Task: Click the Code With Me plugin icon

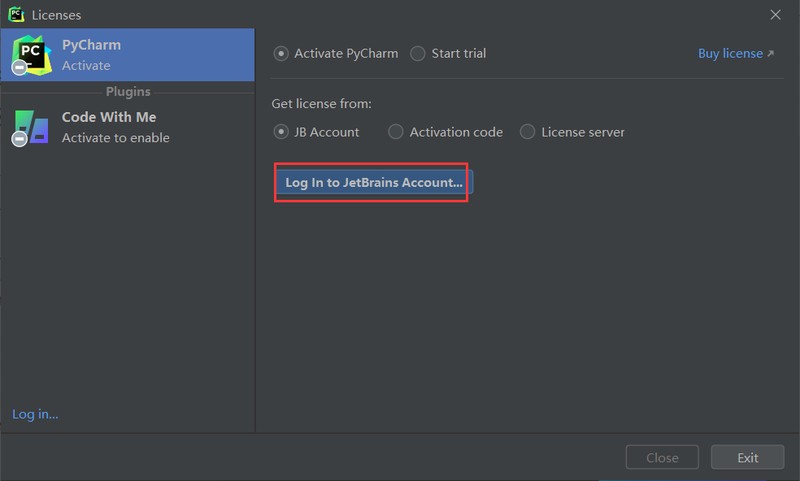Action: (30, 125)
